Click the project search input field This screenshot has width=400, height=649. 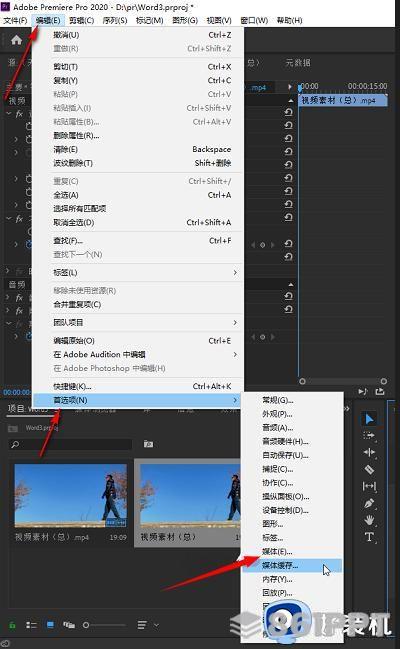coord(70,445)
